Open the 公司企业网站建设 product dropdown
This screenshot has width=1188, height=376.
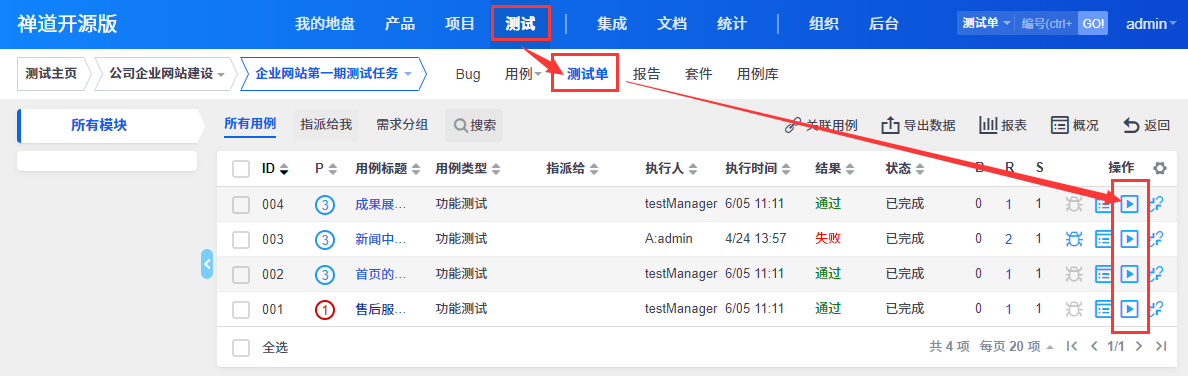pos(167,74)
